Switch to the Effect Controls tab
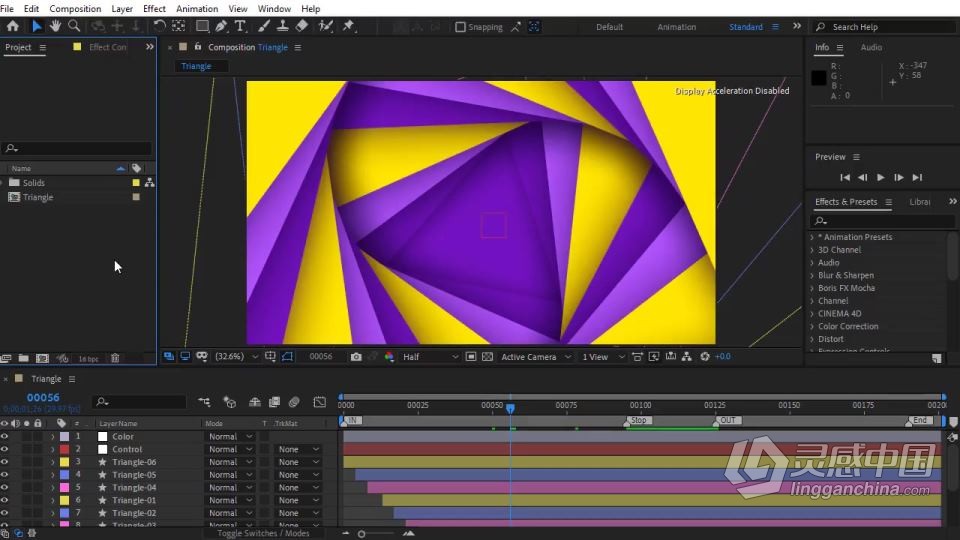The height and width of the screenshot is (540, 960). click(108, 47)
